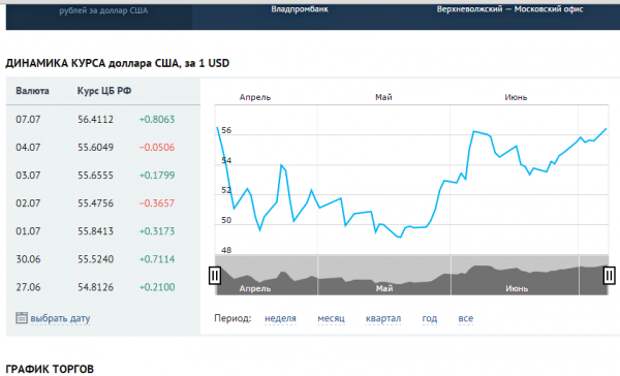Click the 'Май' label above the chart
The width and height of the screenshot is (620, 376).
(x=384, y=97)
